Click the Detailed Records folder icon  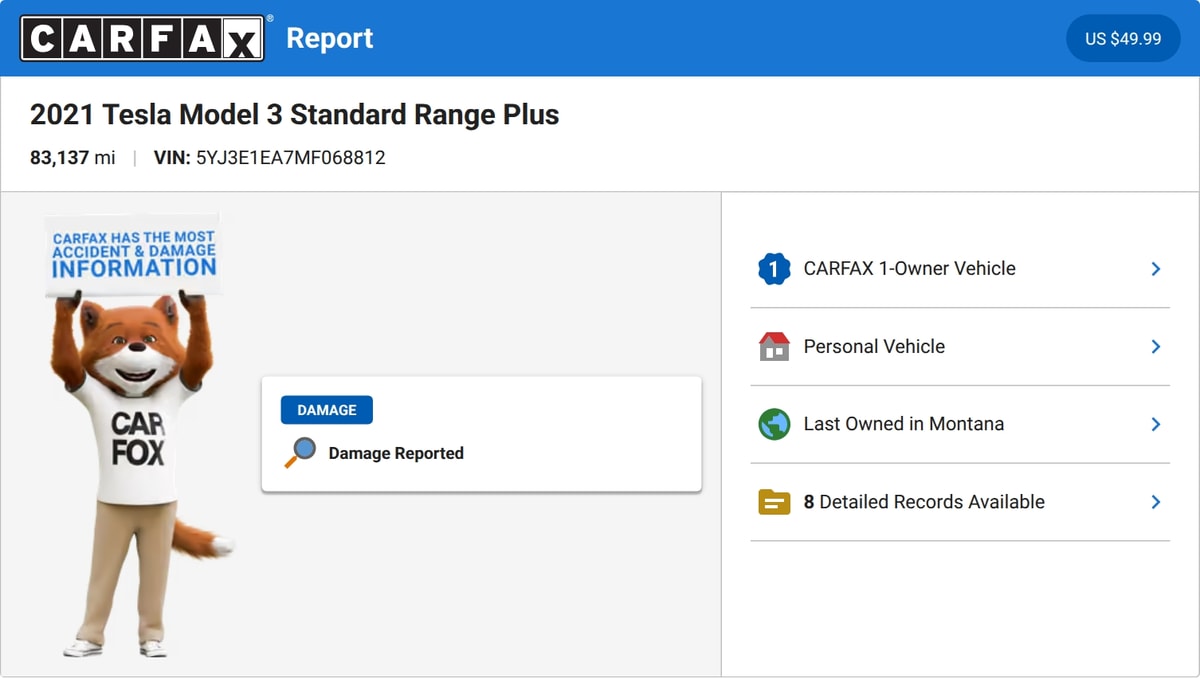click(x=774, y=502)
